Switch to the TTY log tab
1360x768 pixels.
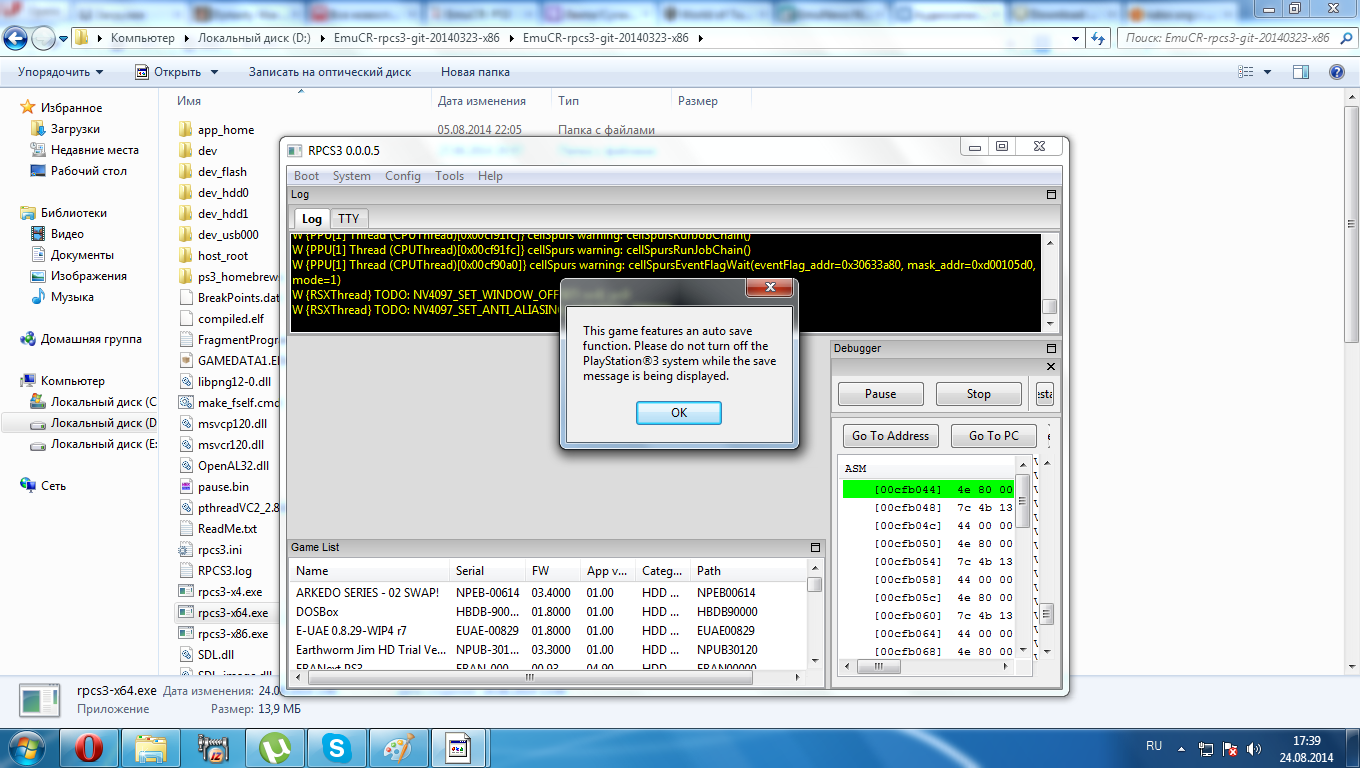(x=348, y=219)
